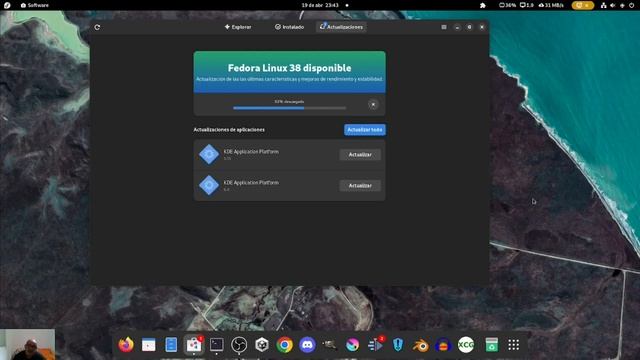Open the green trash icon in dock
Image resolution: width=640 pixels, height=360 pixels.
point(492,345)
